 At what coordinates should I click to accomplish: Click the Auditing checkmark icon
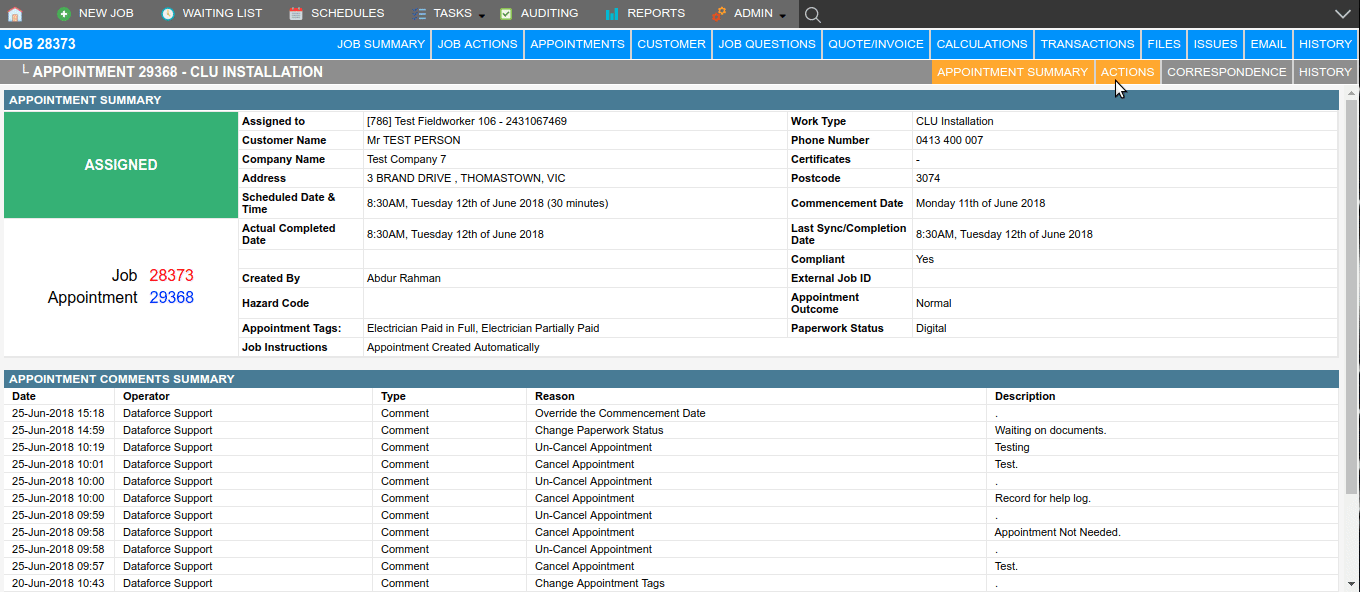point(506,14)
